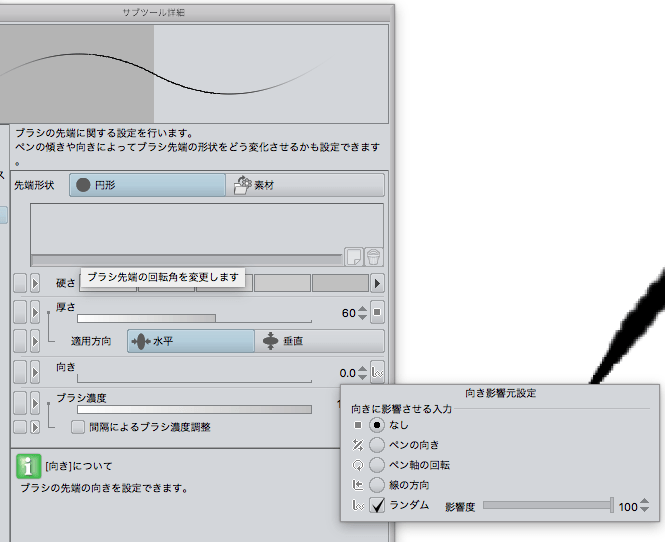Click the add brush tip material icon
The image size is (665, 542).
tap(353, 257)
